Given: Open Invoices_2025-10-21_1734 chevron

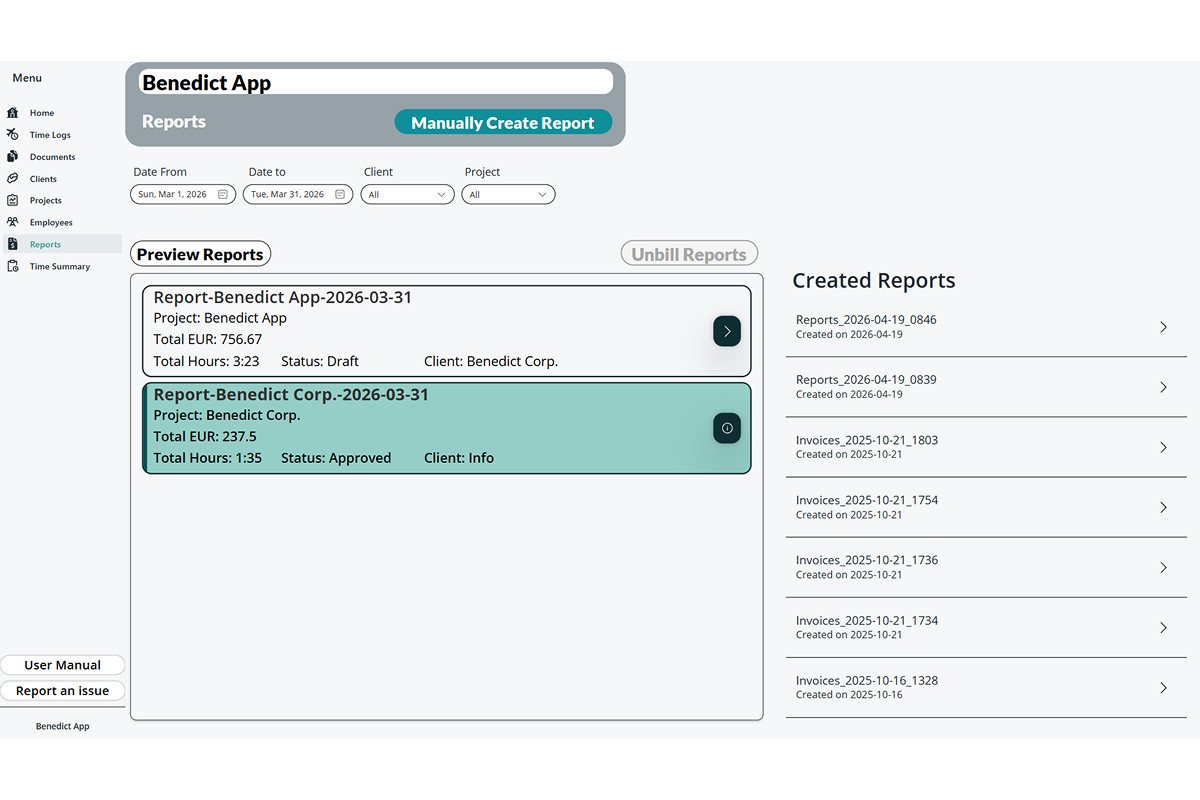Looking at the screenshot, I should click(1163, 627).
